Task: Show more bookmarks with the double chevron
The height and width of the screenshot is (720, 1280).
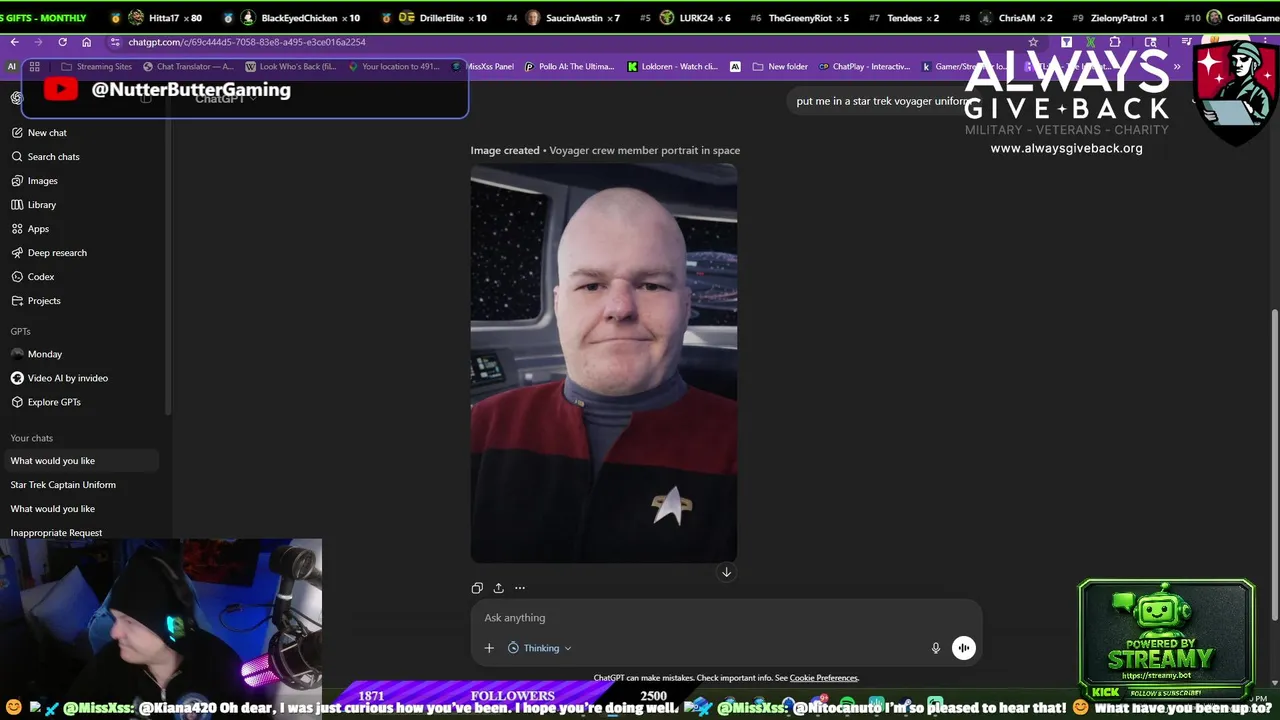Action: pyautogui.click(x=1177, y=67)
